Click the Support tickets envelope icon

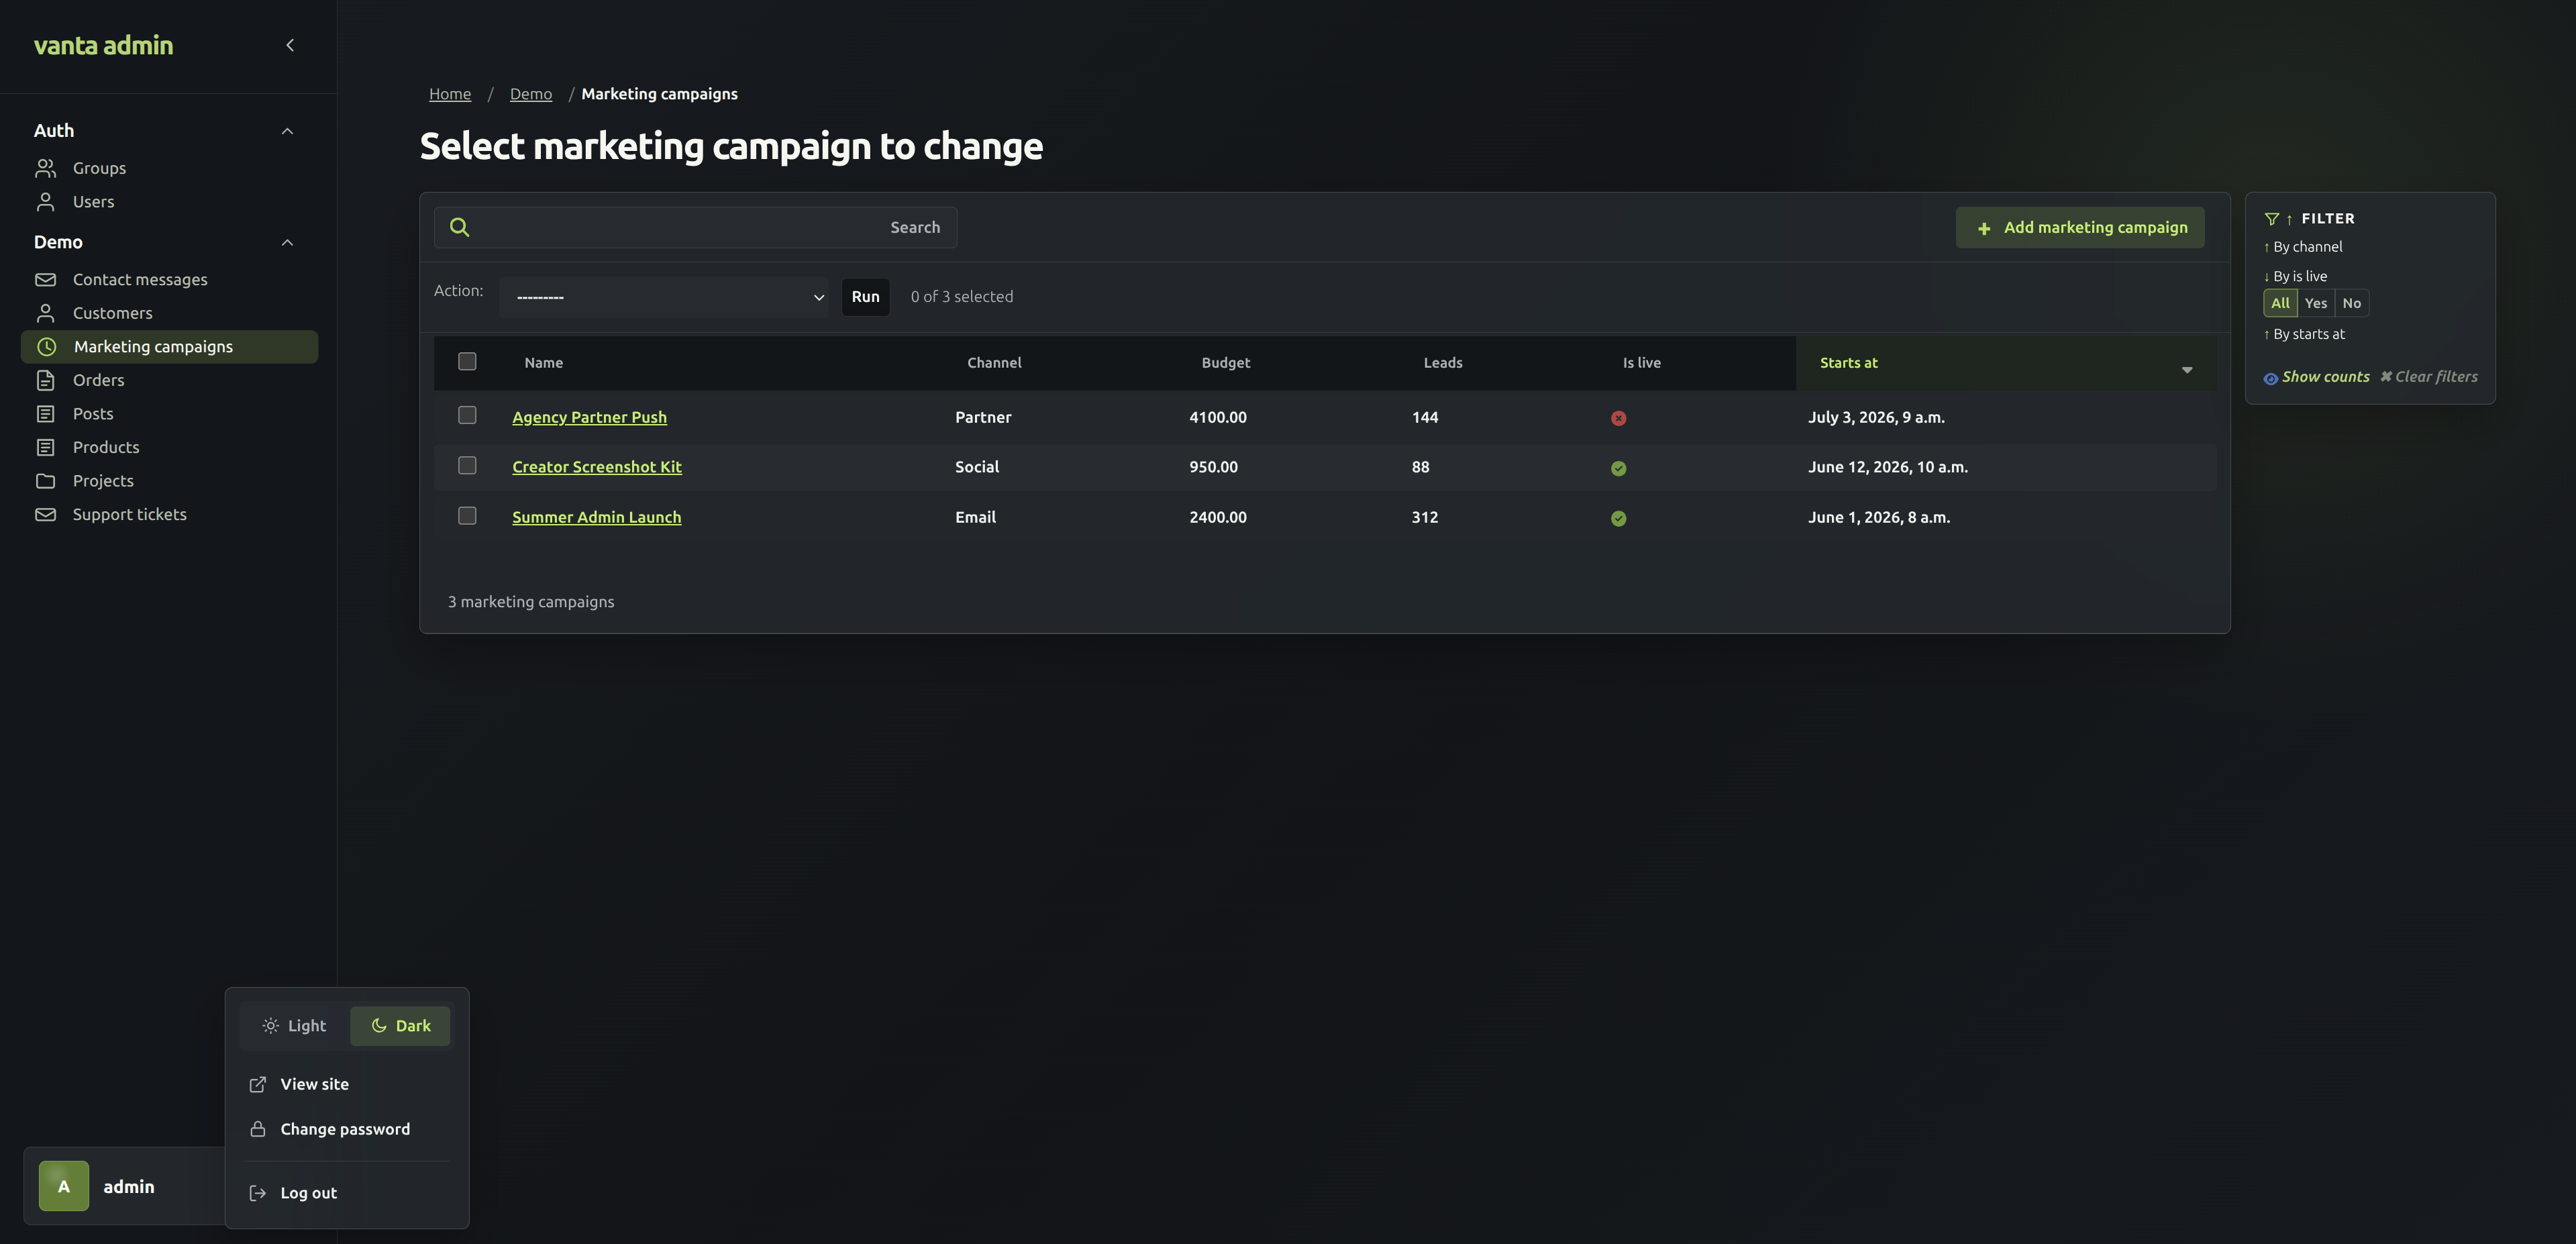(x=45, y=514)
